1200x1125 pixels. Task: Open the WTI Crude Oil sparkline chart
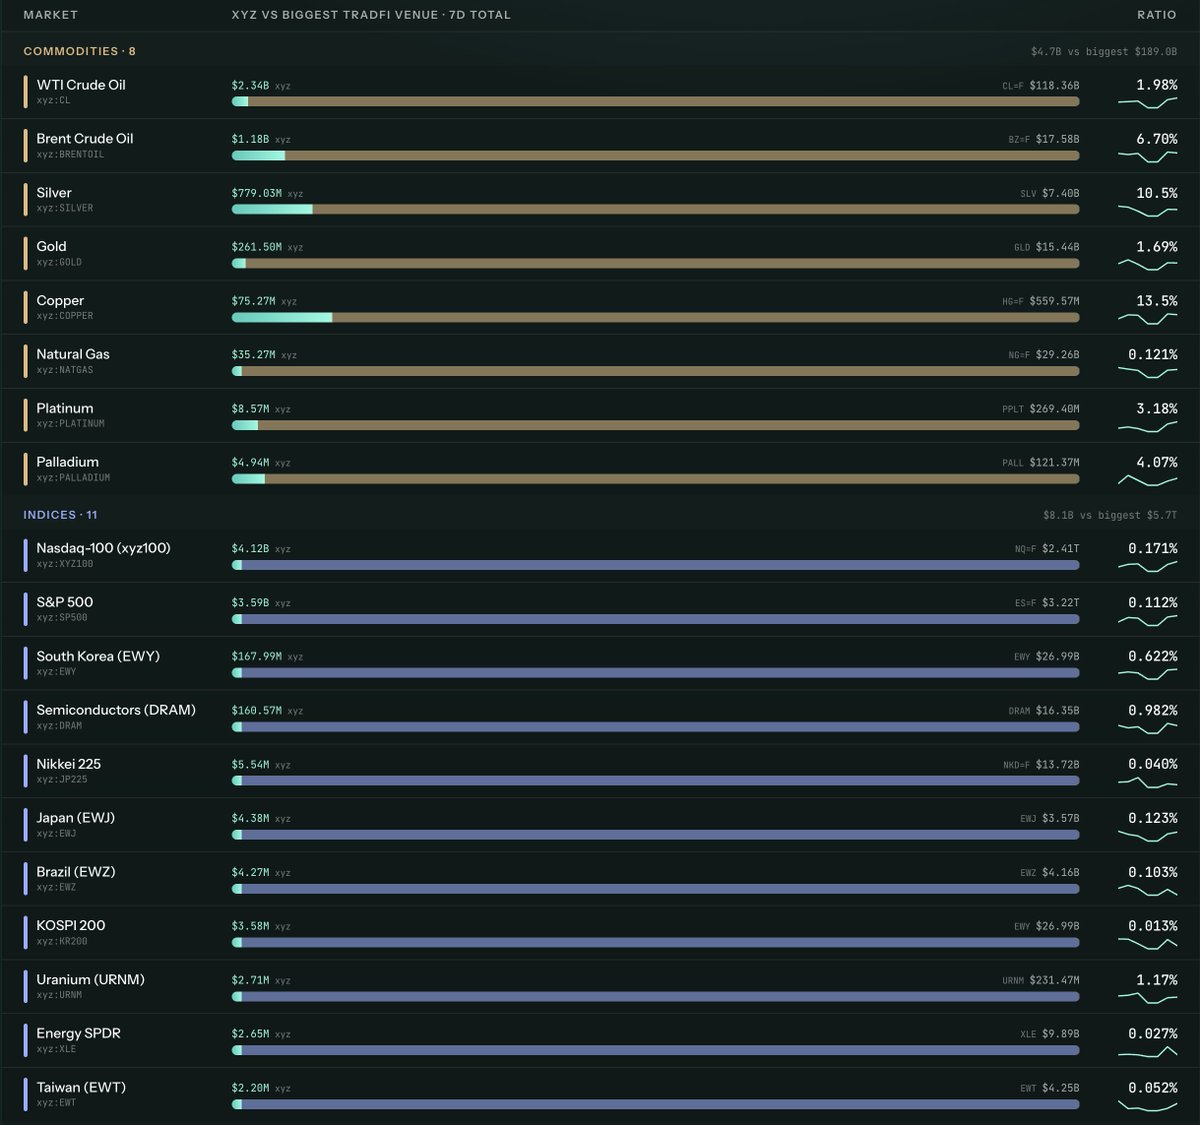[x=1148, y=103]
